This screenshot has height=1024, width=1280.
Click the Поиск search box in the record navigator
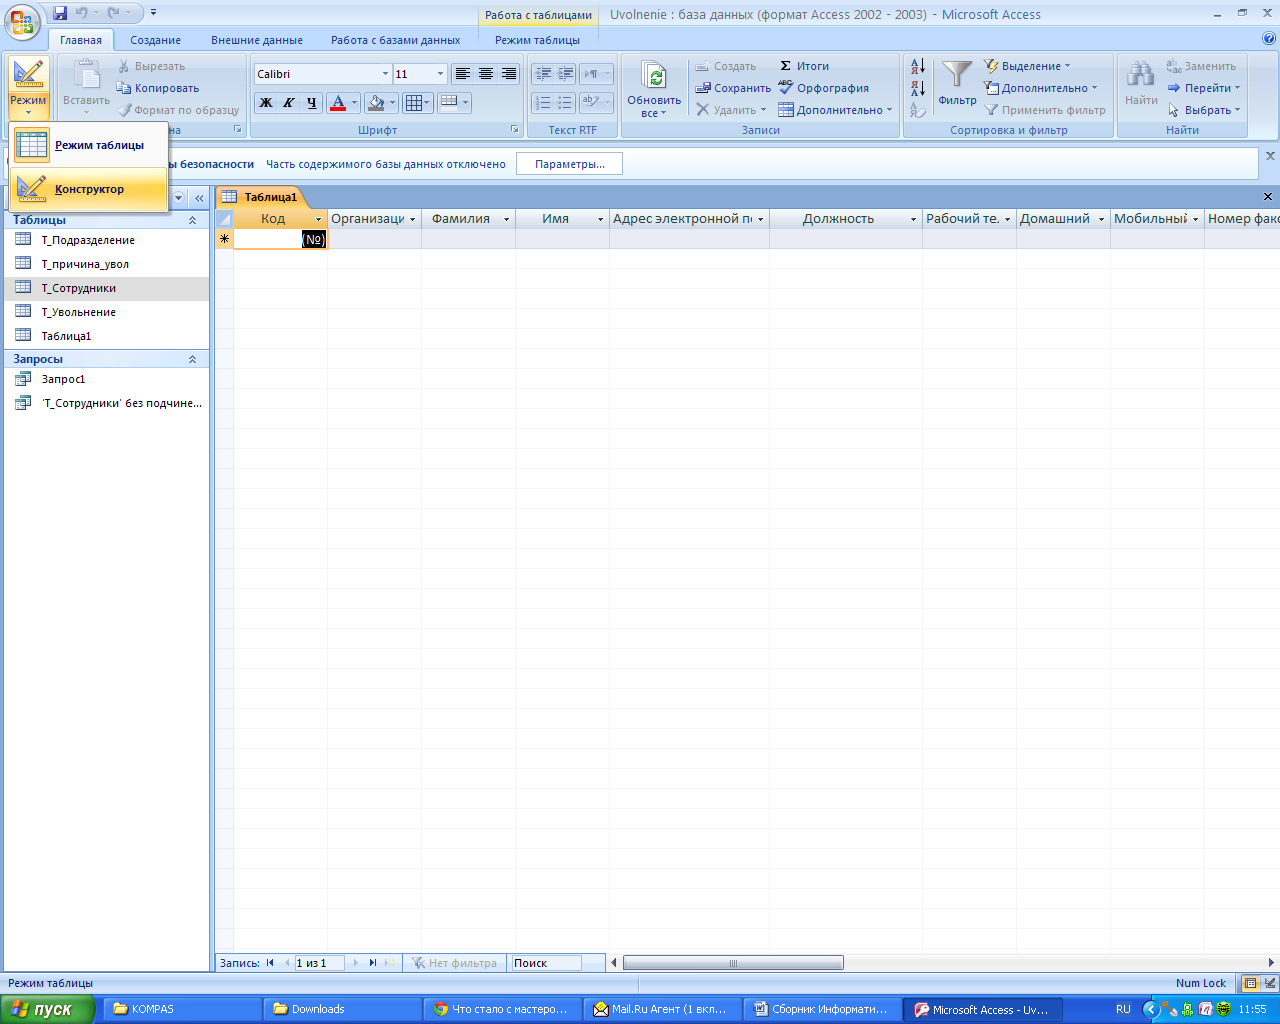coord(545,963)
